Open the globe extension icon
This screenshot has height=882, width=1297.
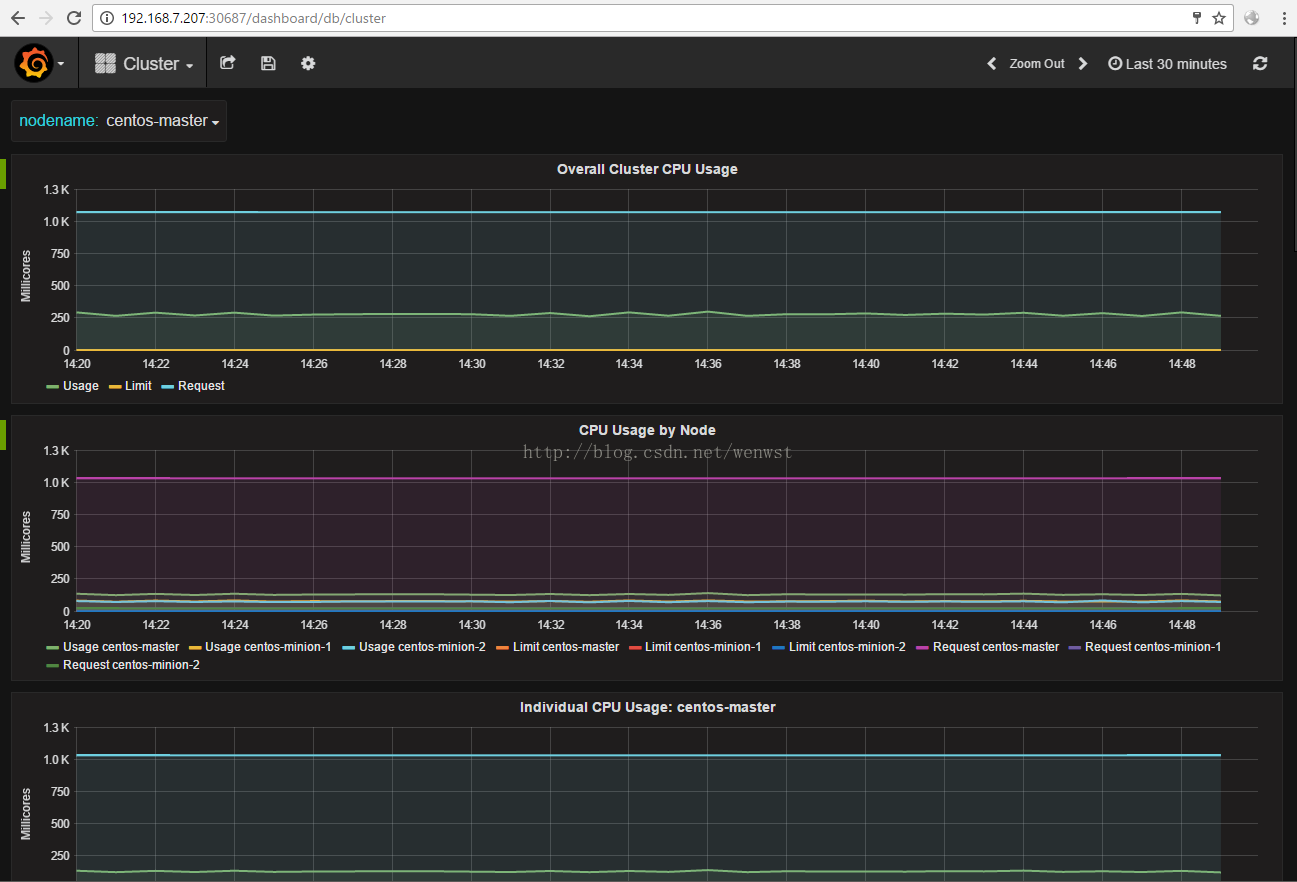(x=1252, y=18)
